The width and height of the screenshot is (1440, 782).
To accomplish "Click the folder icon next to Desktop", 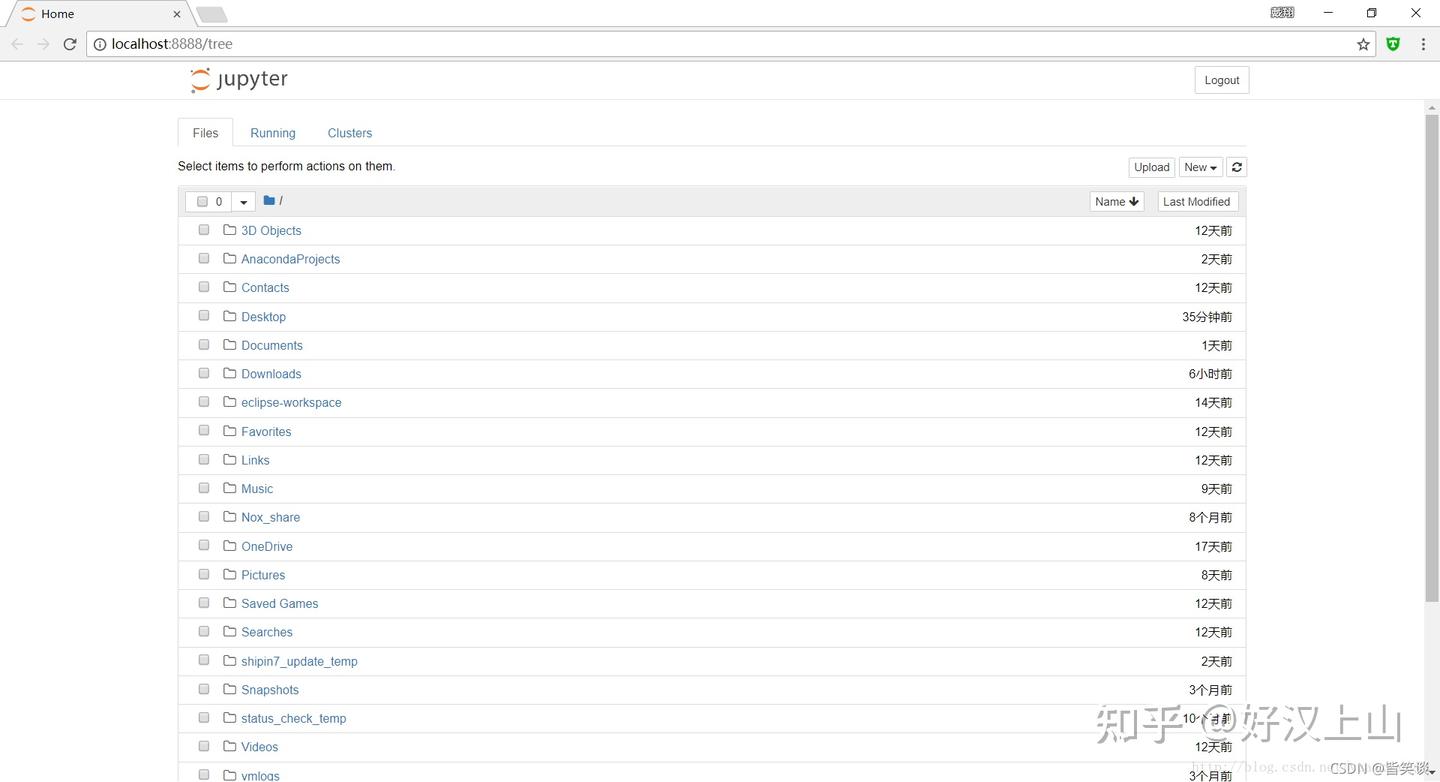I will click(x=230, y=316).
